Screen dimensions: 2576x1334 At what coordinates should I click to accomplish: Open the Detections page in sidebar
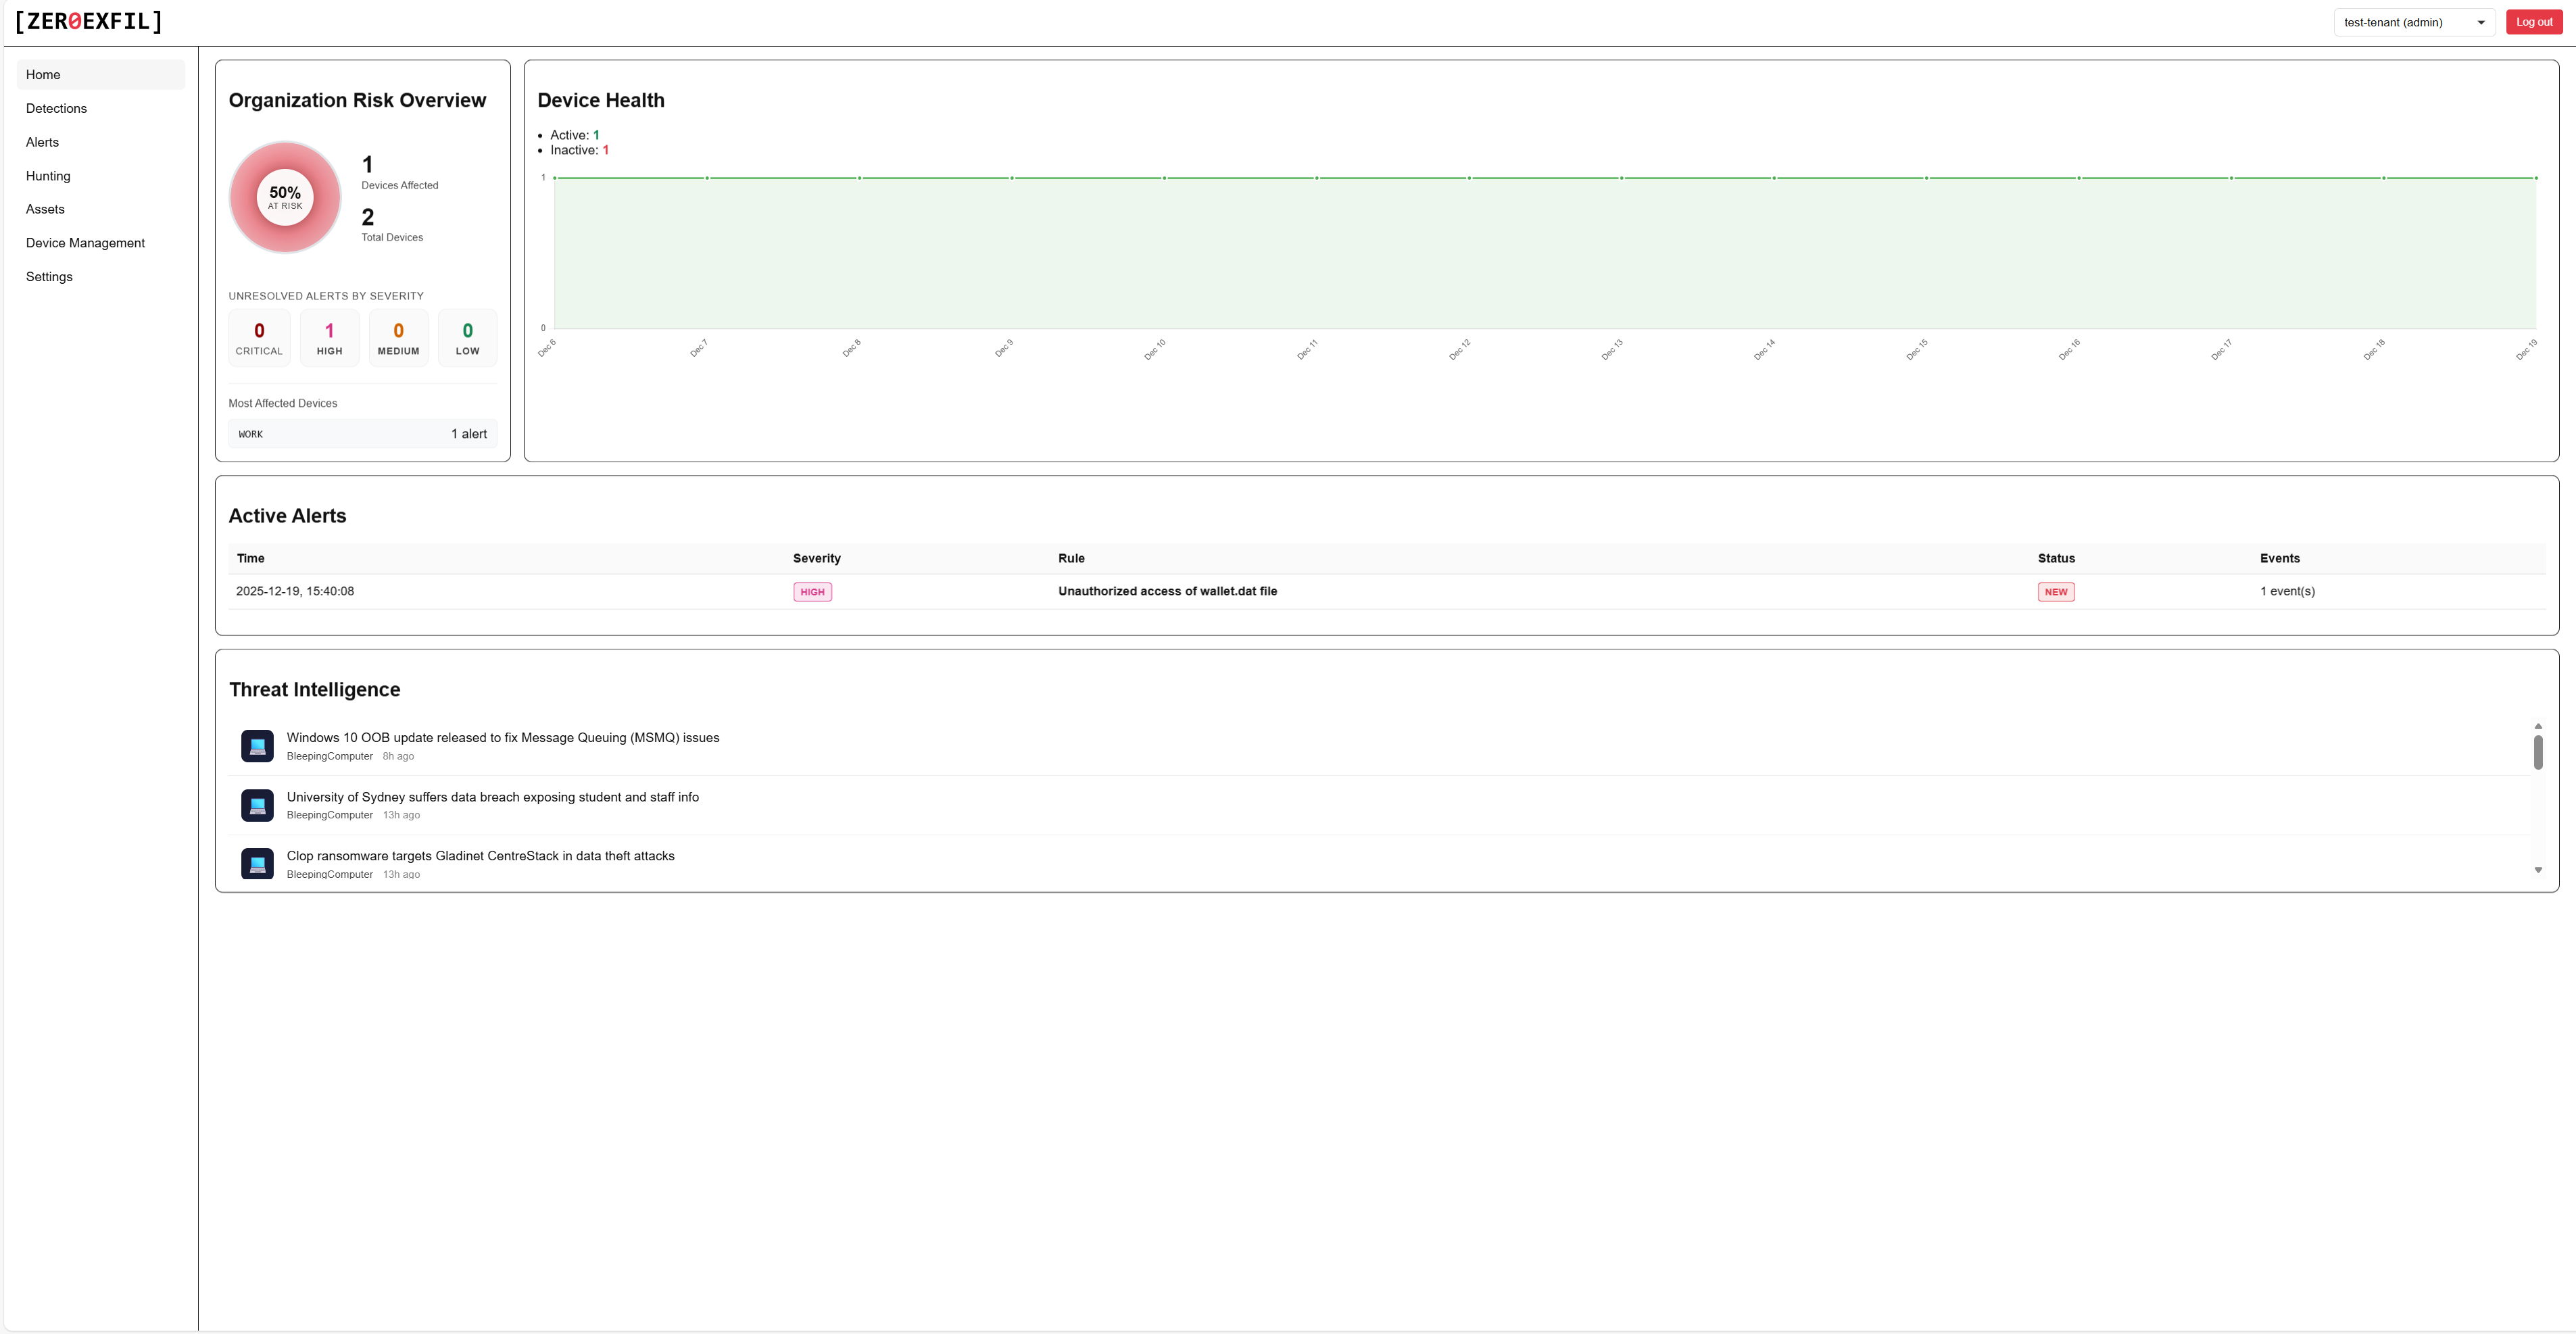pyautogui.click(x=56, y=108)
